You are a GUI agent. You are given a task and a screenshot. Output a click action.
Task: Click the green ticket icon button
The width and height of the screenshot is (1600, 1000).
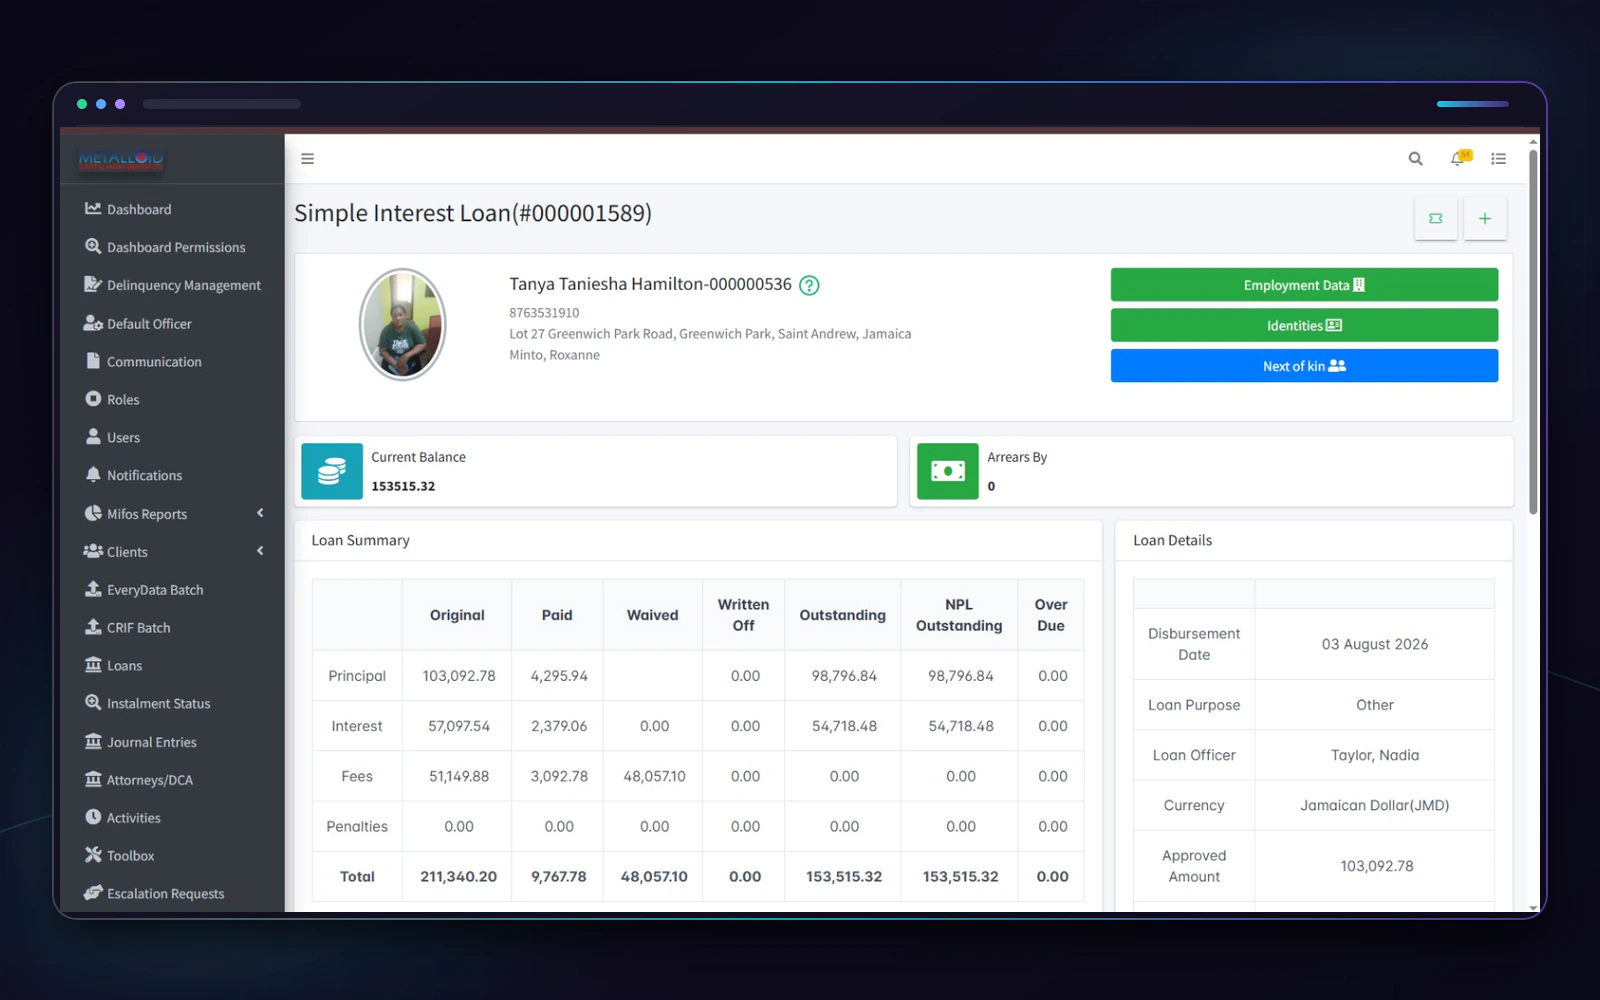[1436, 219]
